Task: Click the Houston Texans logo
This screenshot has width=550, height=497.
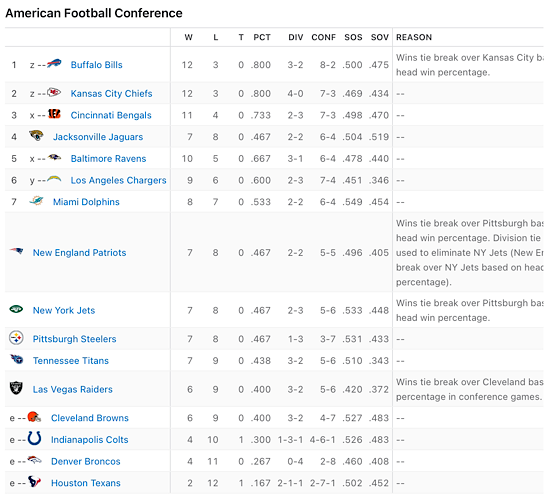Action: [x=34, y=482]
